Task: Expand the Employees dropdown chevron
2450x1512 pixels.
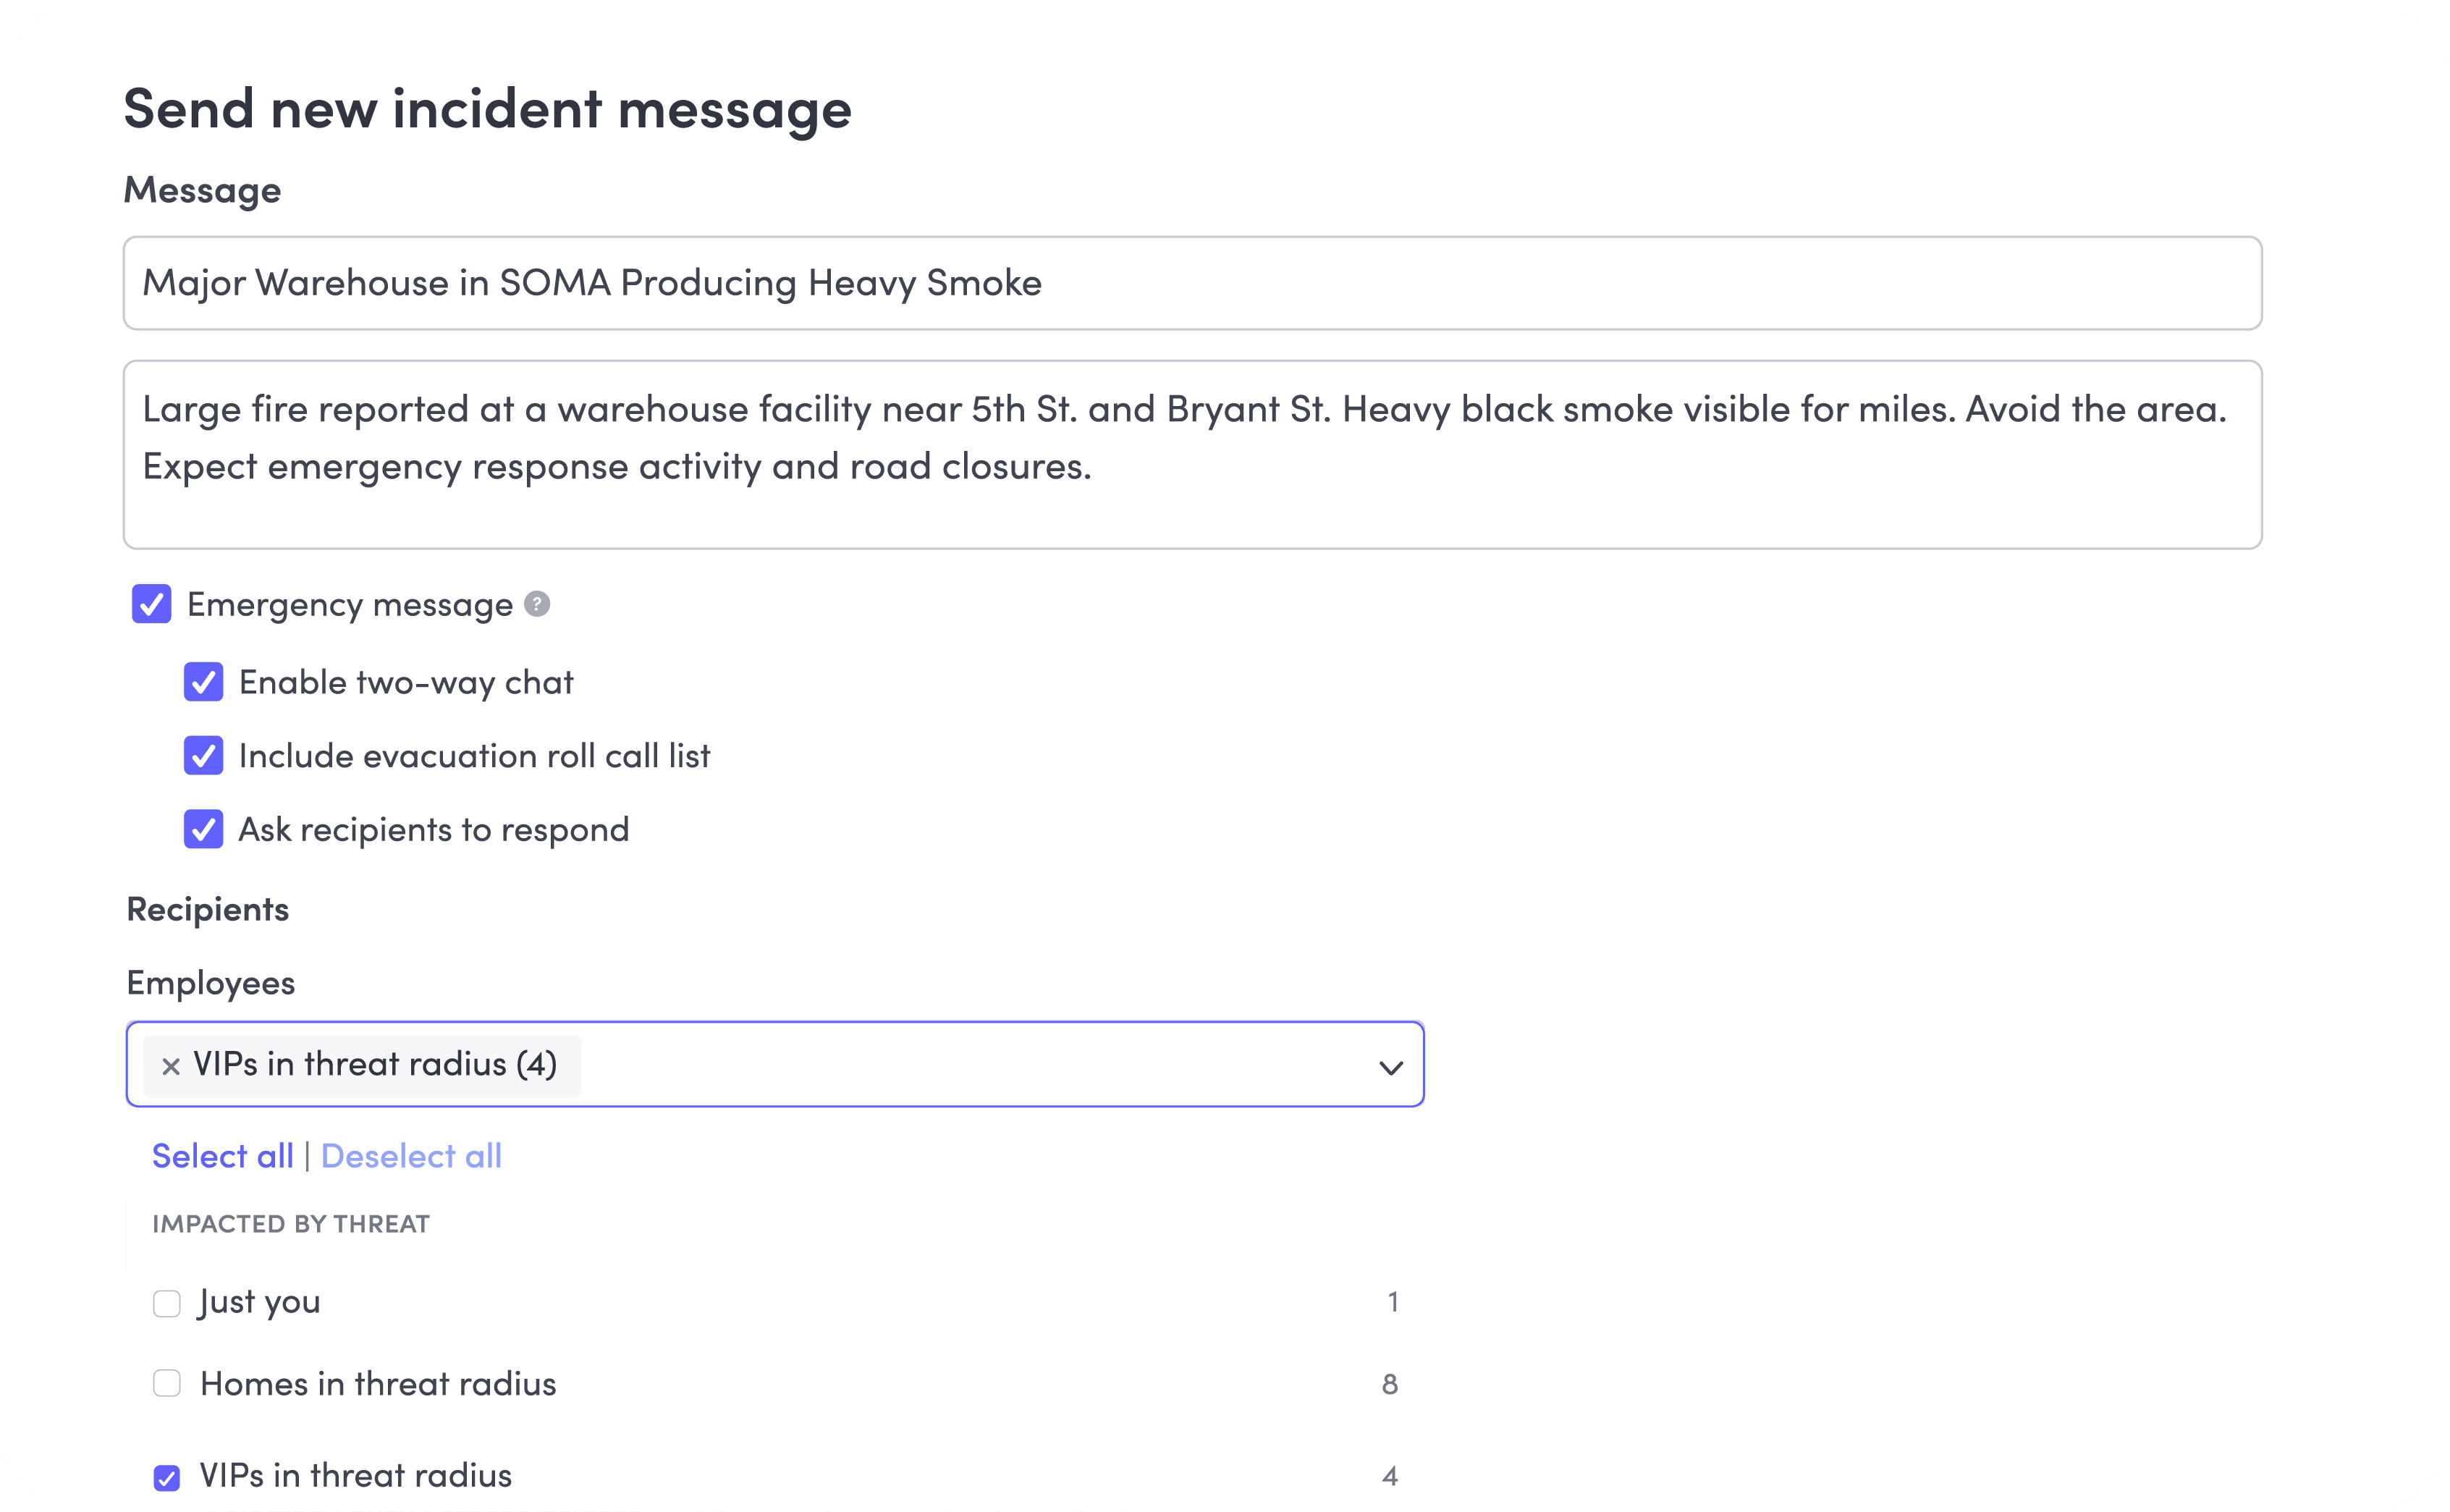Action: [1390, 1067]
